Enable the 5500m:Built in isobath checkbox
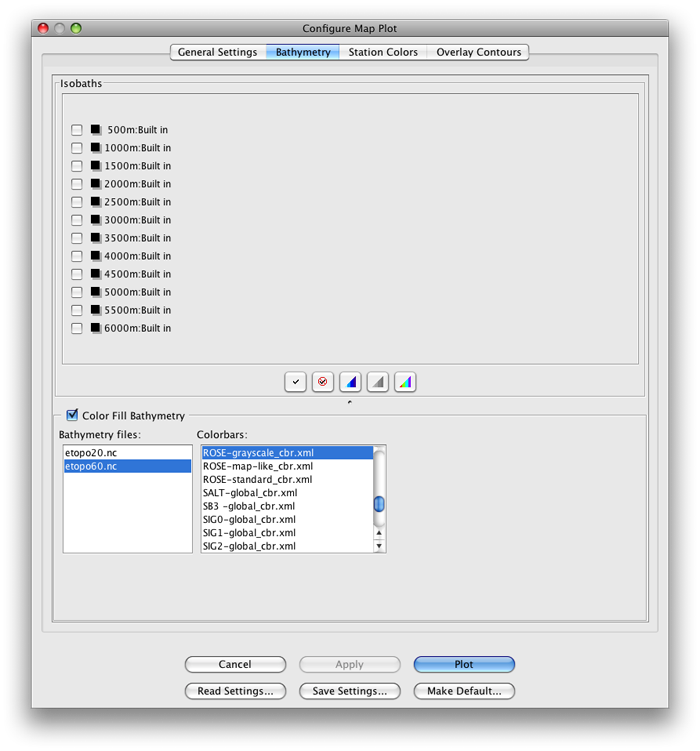 [x=77, y=310]
